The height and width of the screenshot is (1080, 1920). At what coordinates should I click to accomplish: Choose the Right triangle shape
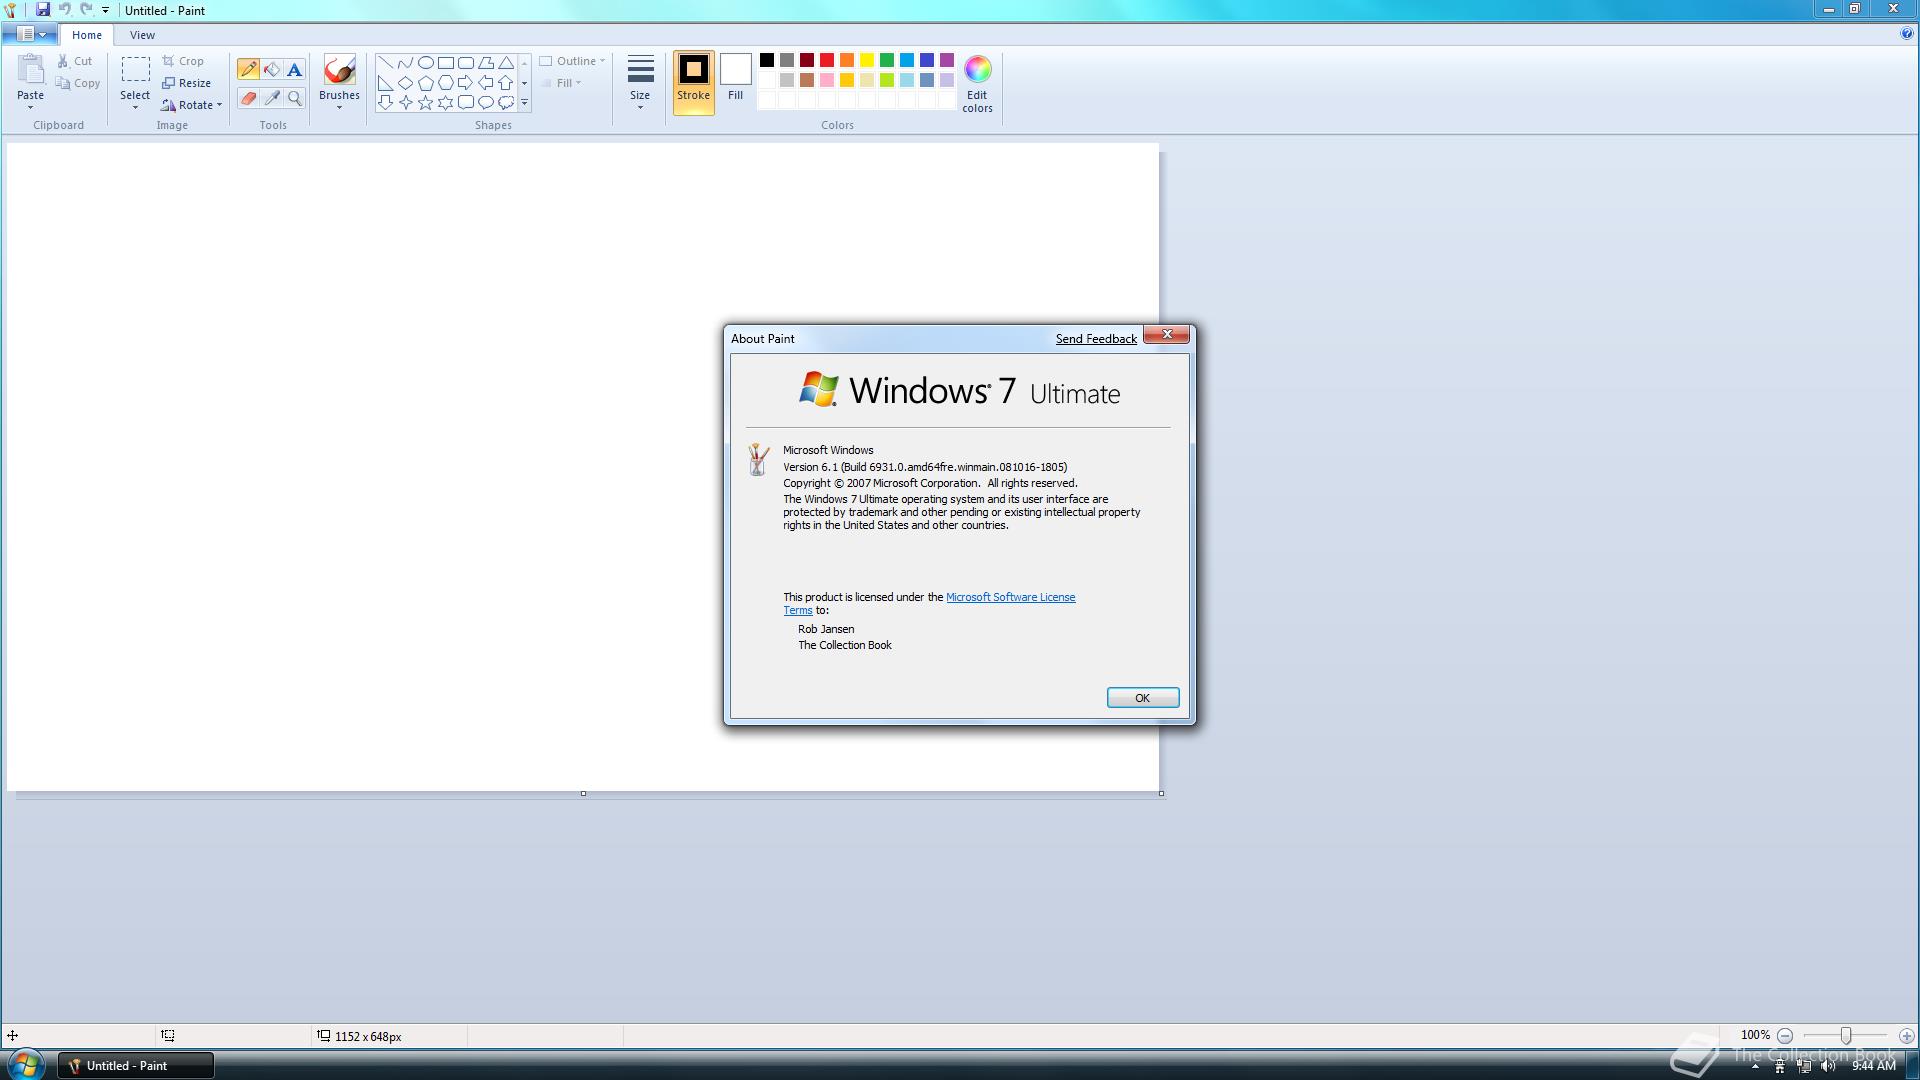tap(385, 83)
